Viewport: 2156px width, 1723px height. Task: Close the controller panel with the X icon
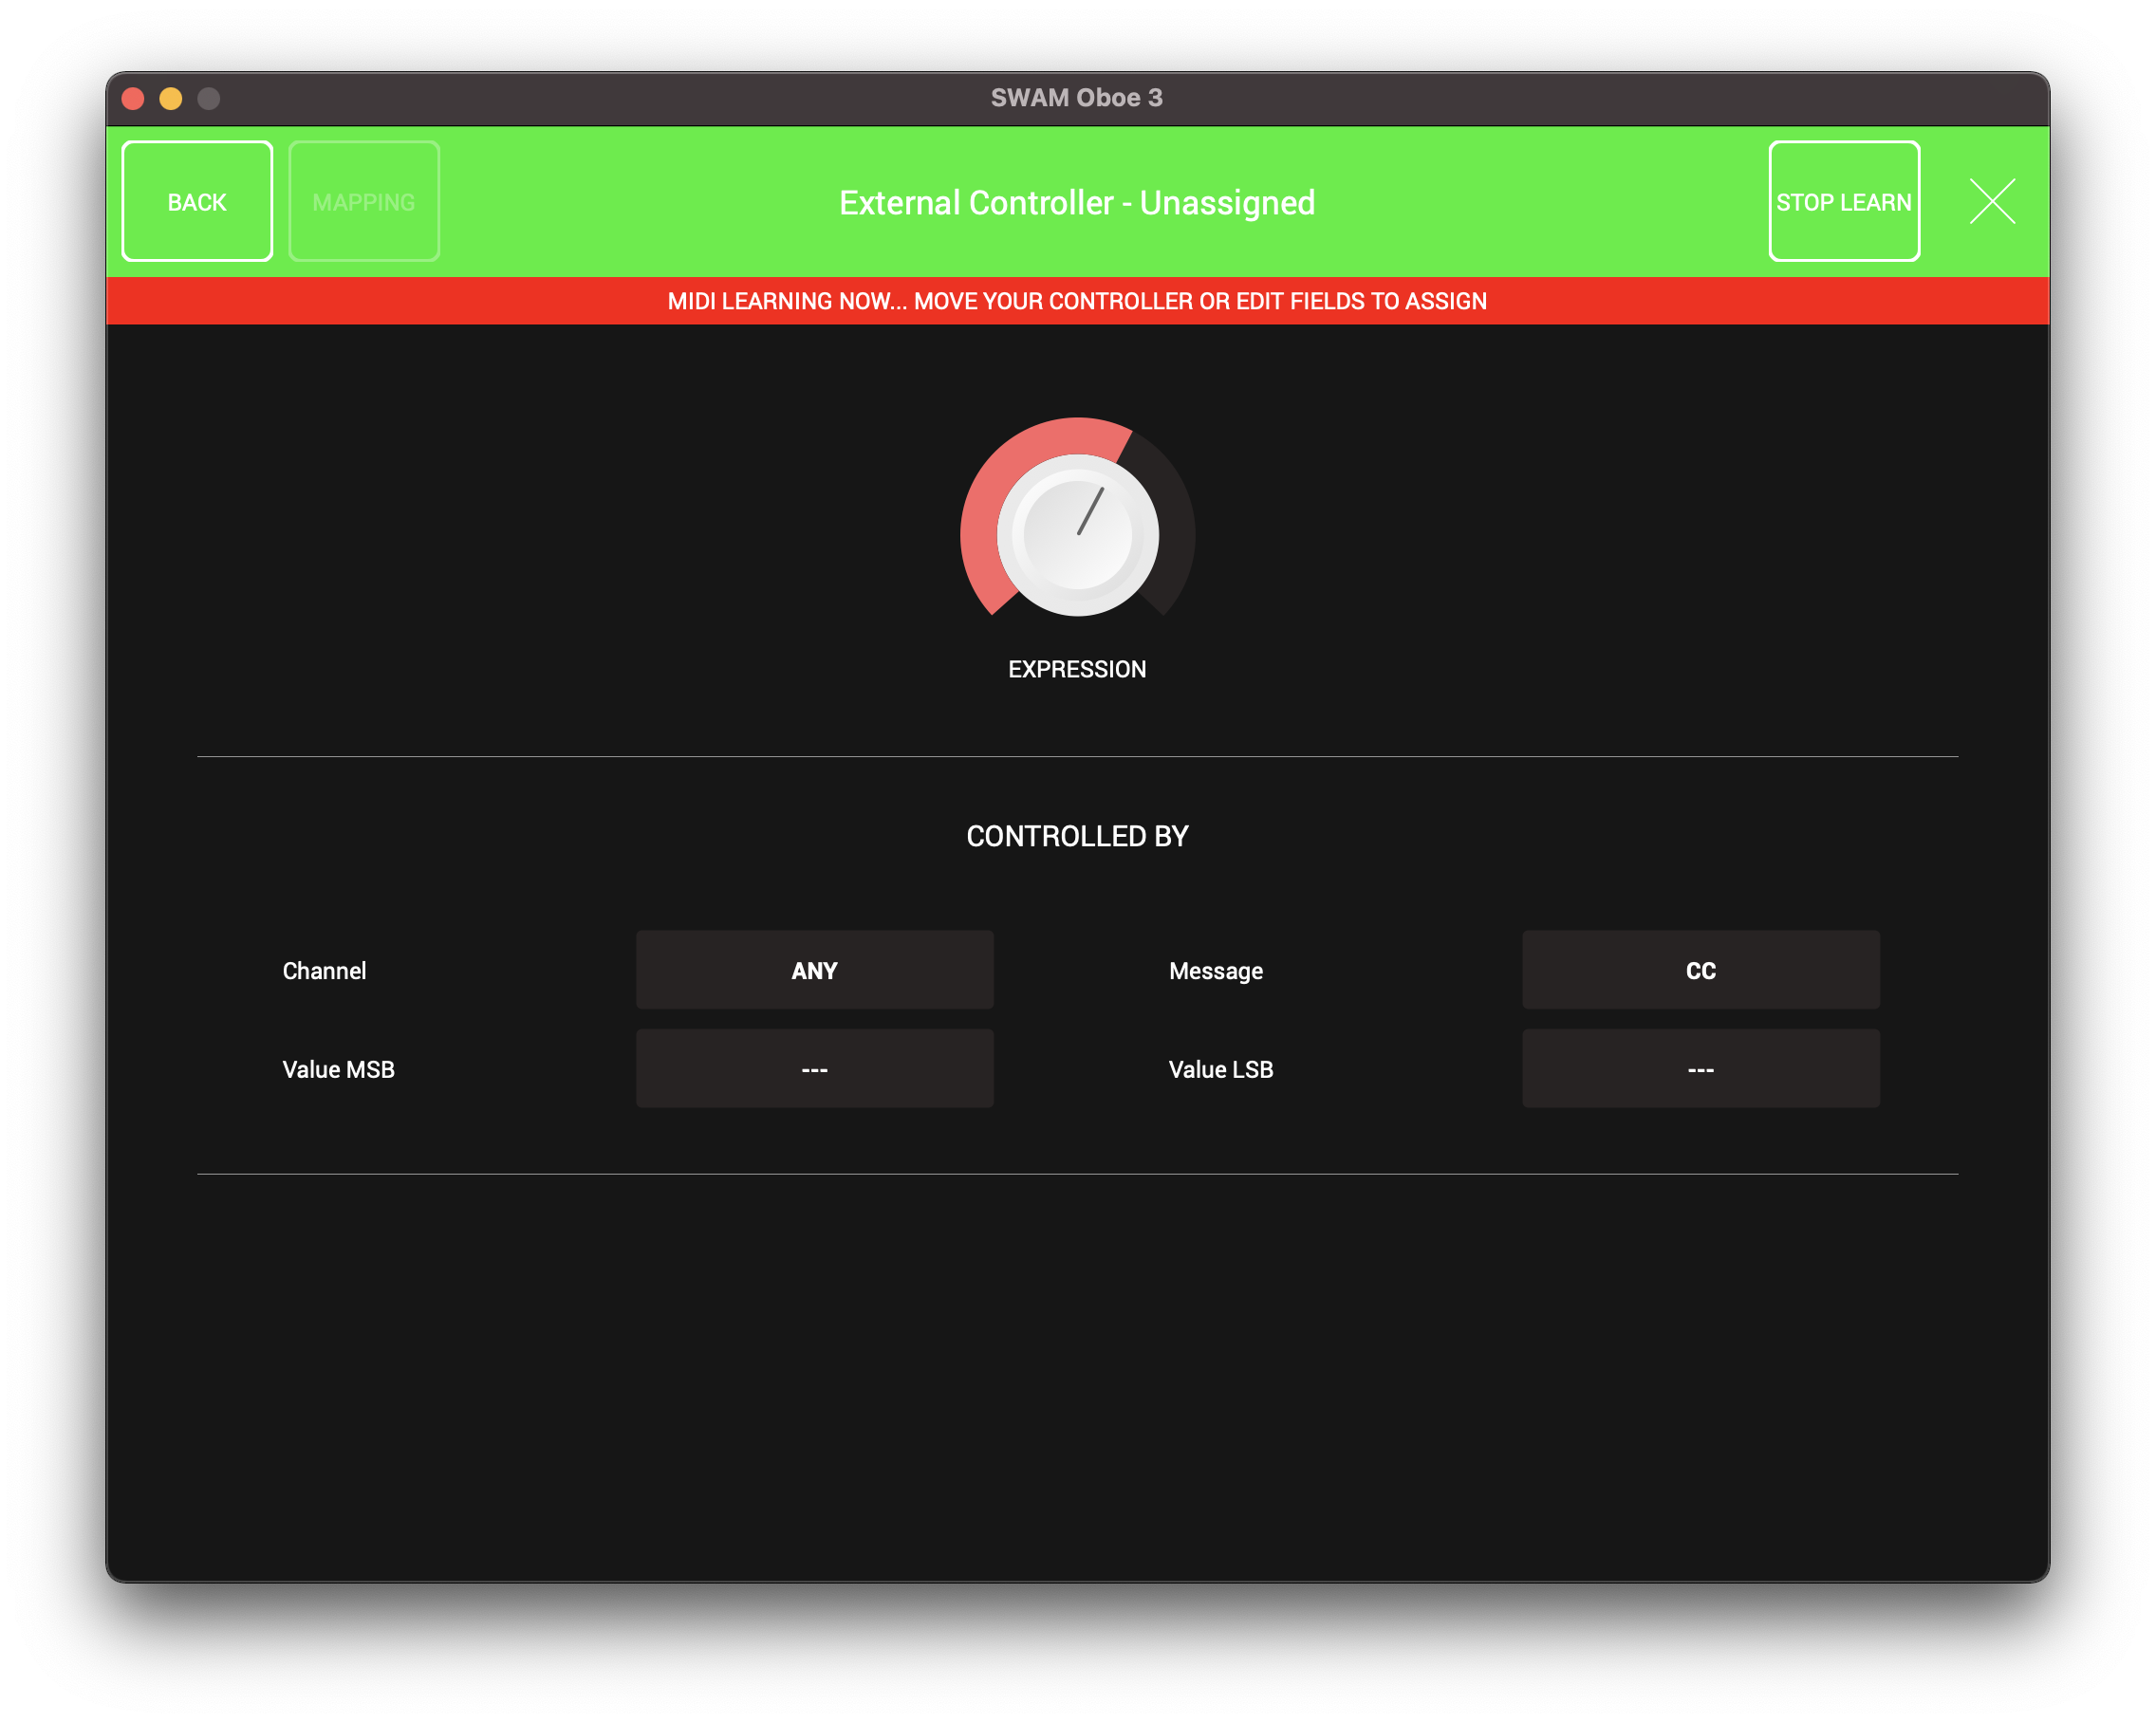point(1992,201)
